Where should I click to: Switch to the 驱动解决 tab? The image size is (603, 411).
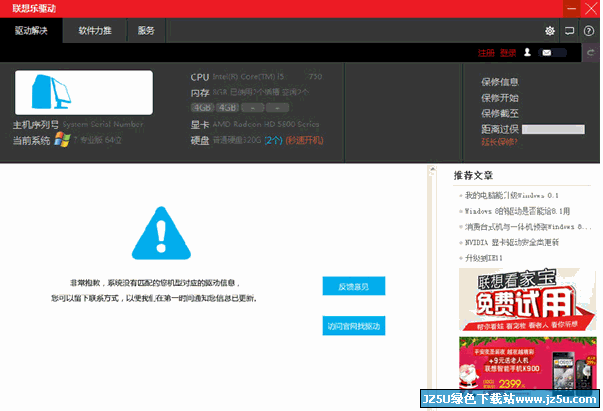[x=31, y=30]
